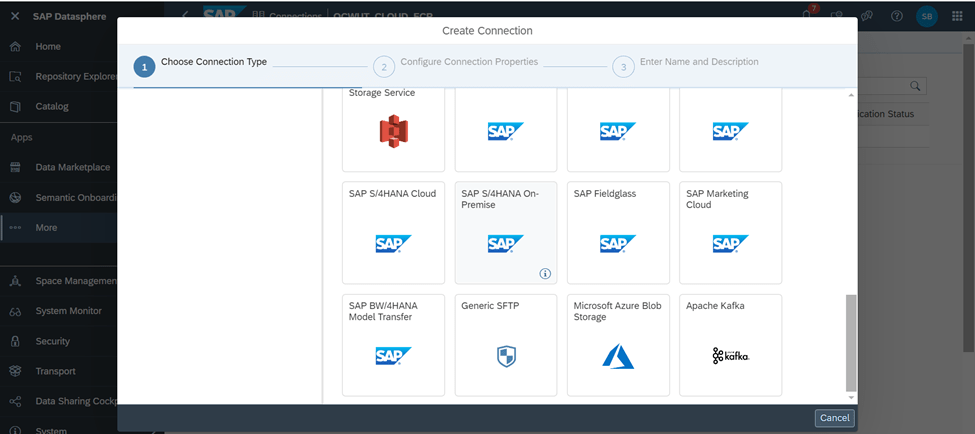Open info icon on S/4HANA On-Premise tile
Viewport: 975px width, 434px height.
click(x=545, y=273)
